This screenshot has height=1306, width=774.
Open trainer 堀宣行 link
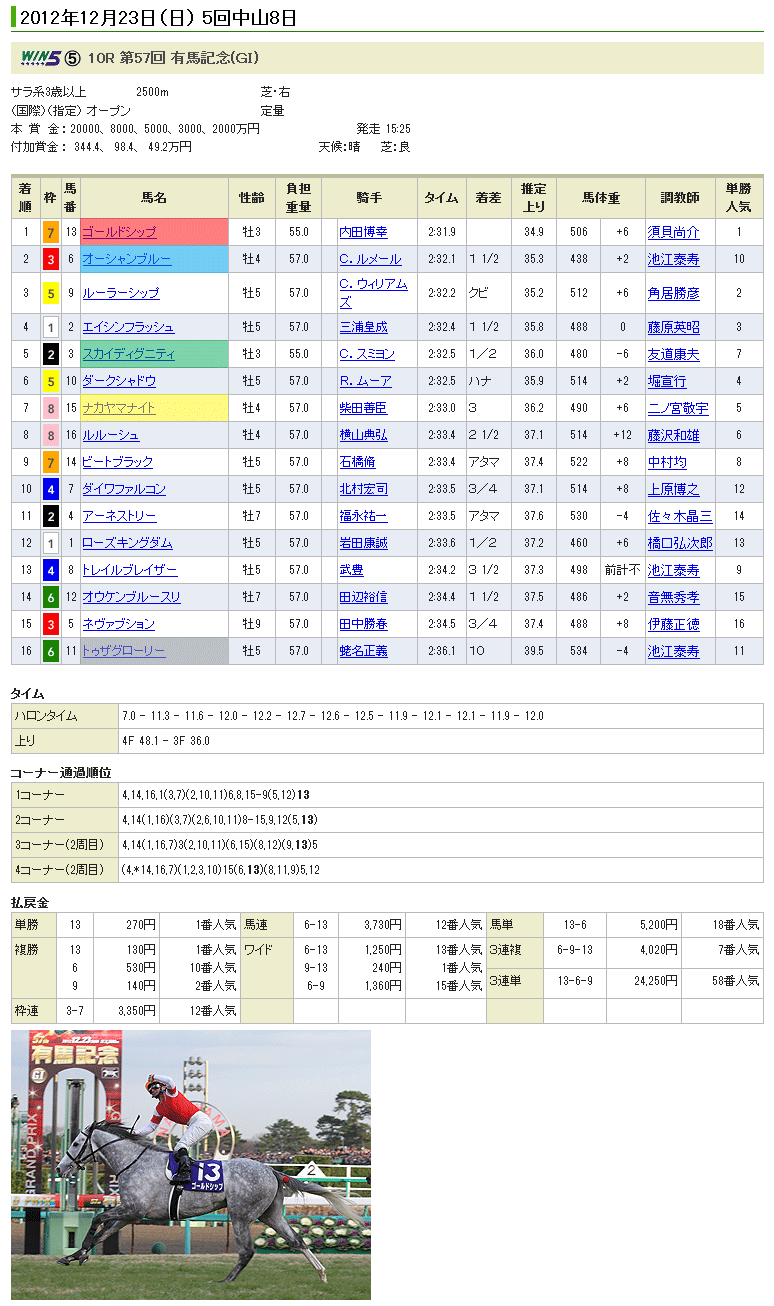click(x=667, y=381)
